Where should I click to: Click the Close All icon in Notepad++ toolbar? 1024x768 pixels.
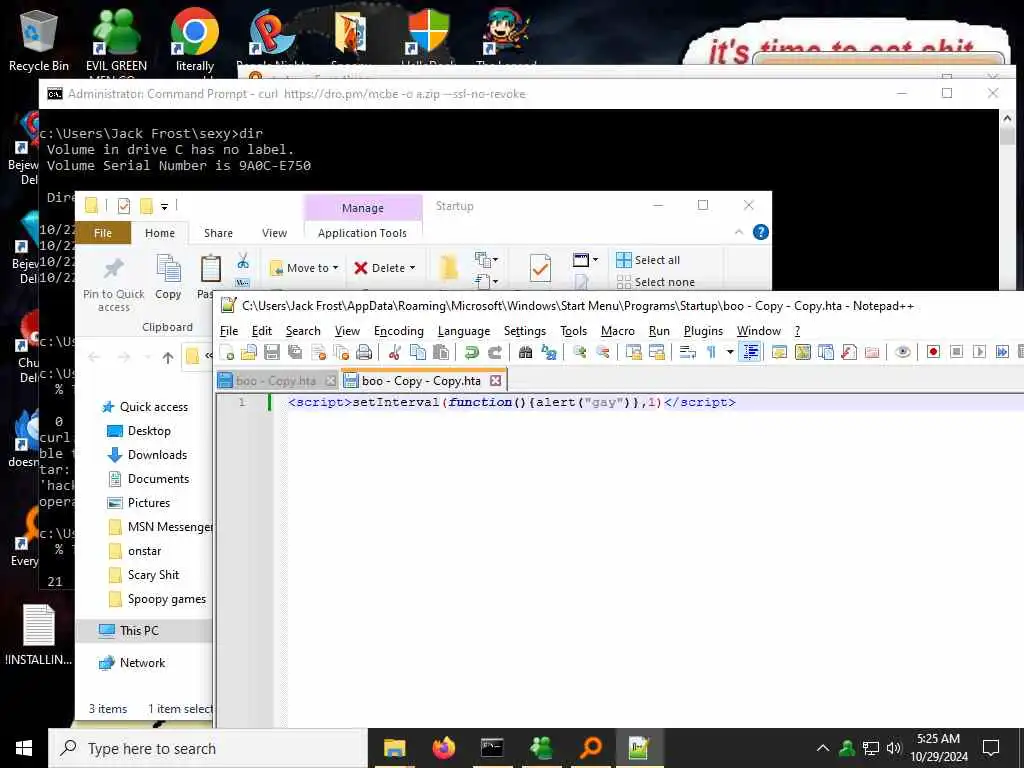tap(341, 353)
